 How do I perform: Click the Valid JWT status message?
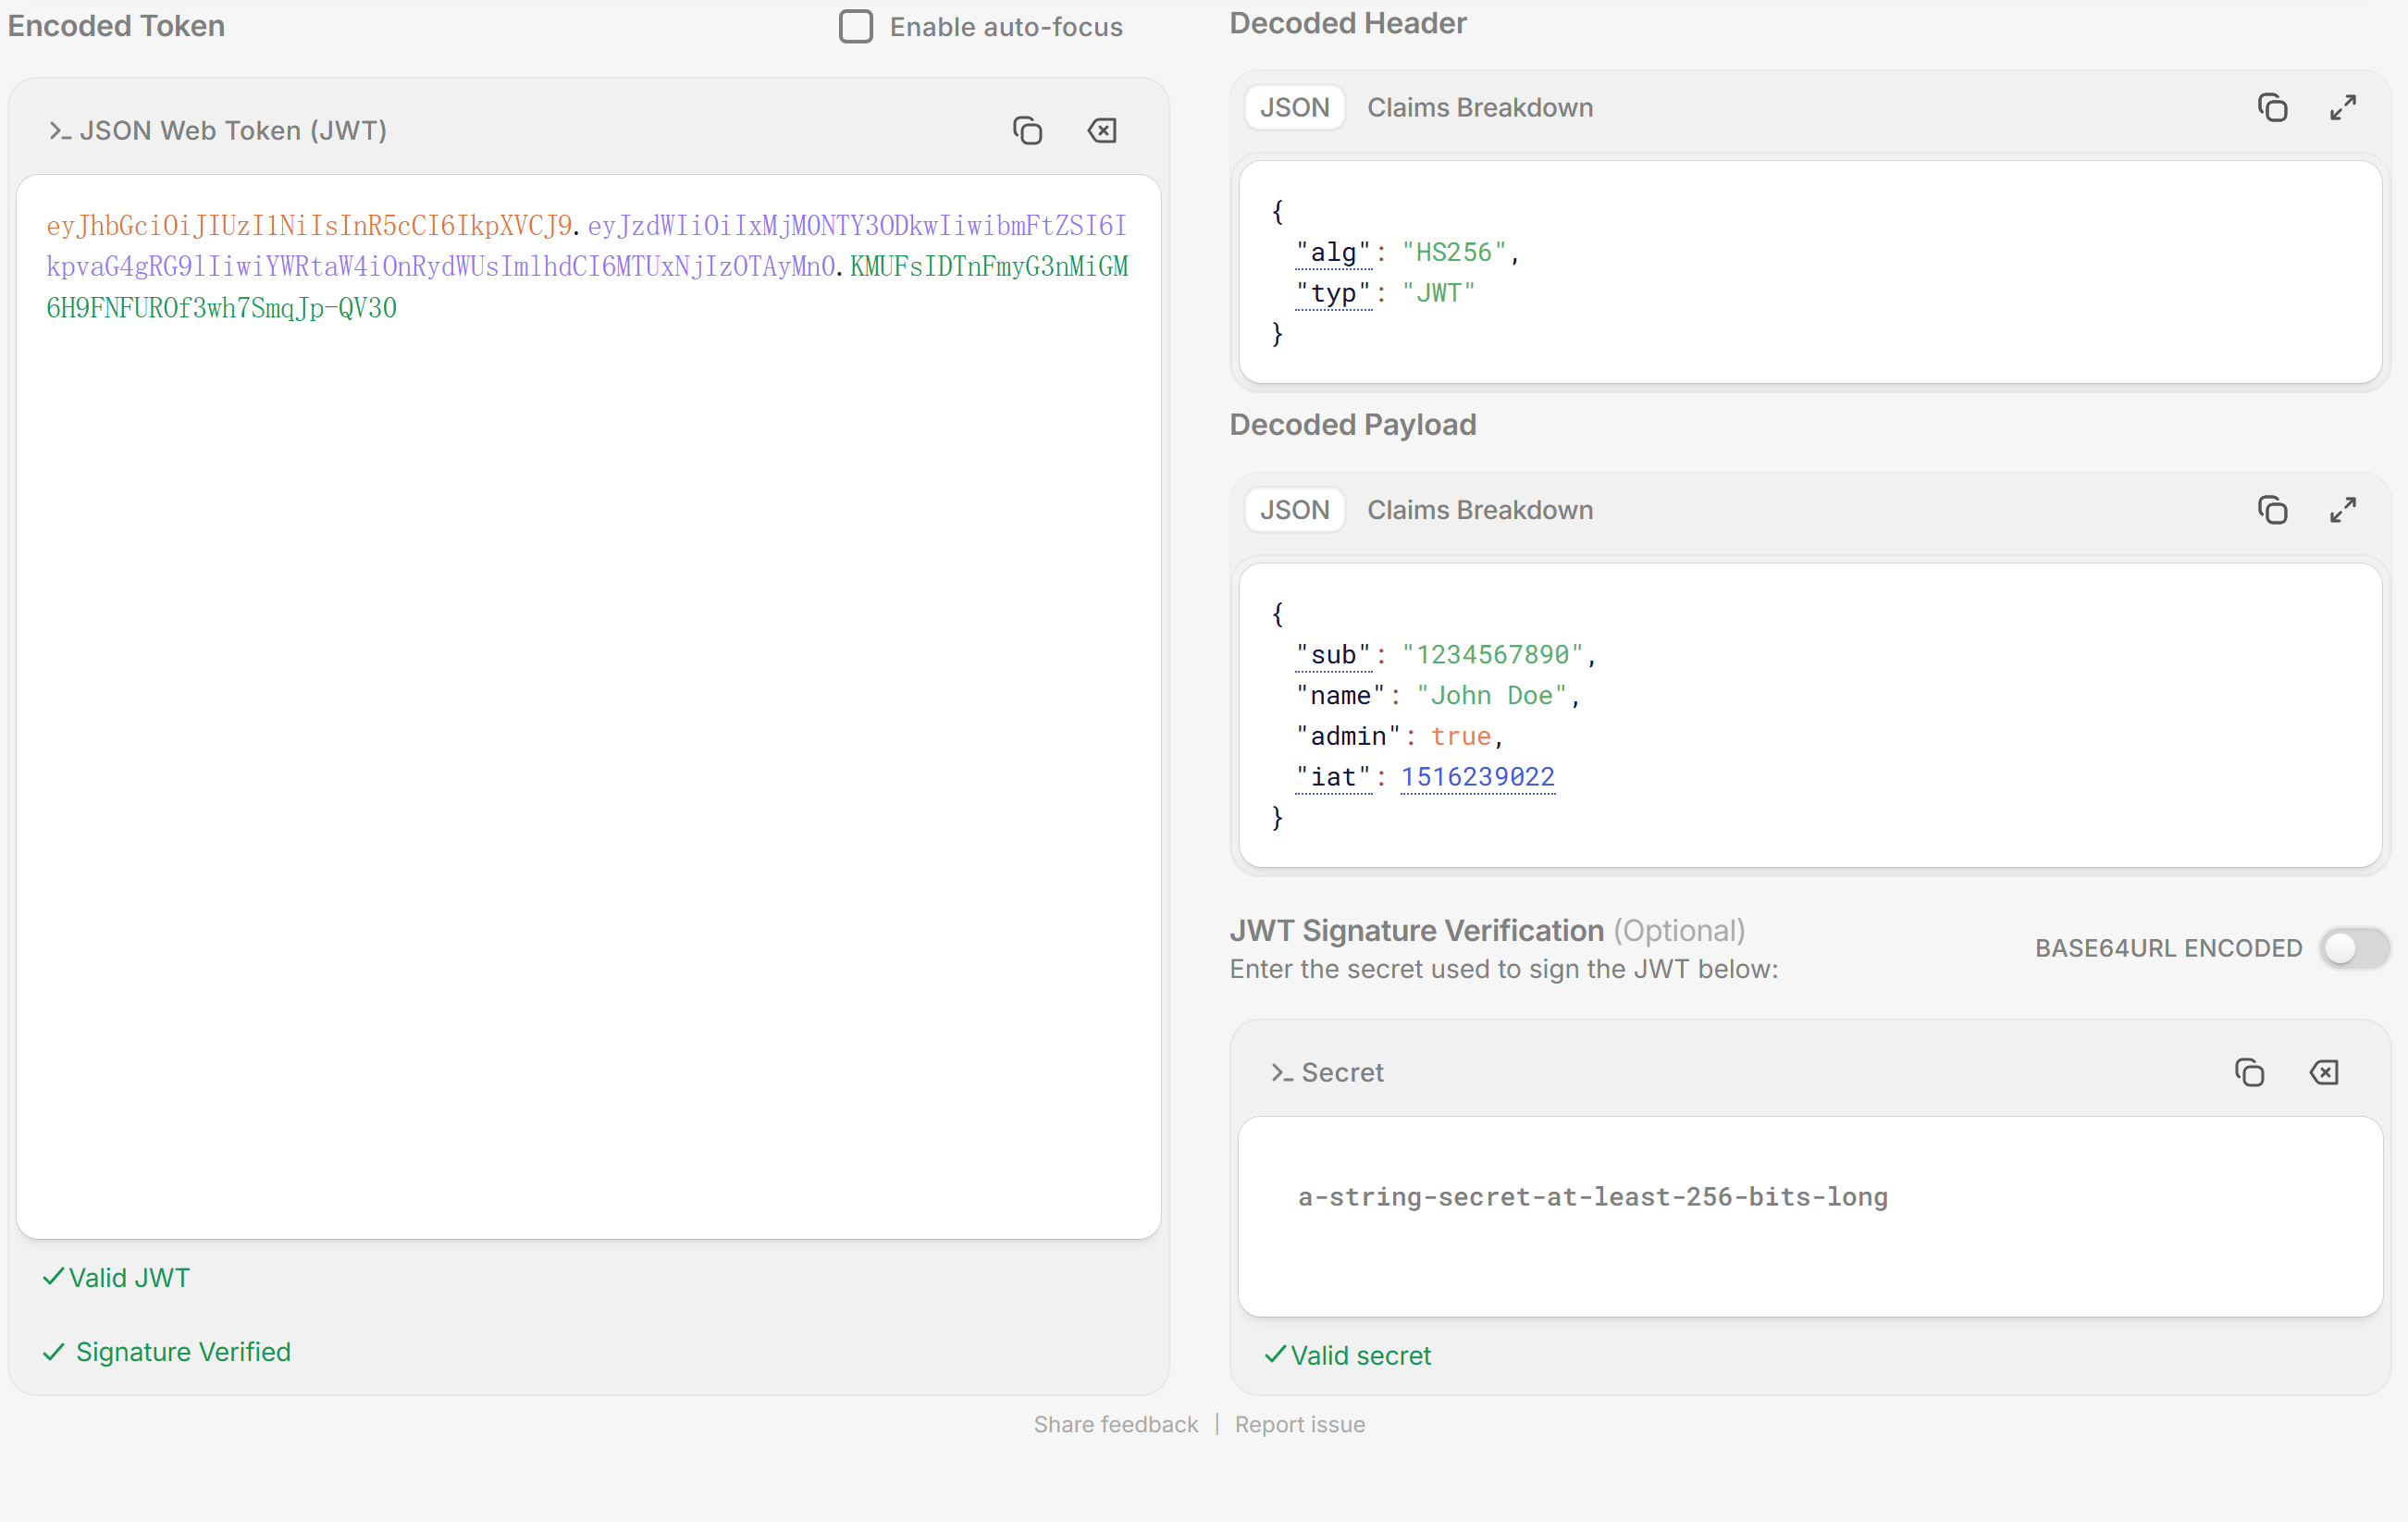coord(116,1278)
